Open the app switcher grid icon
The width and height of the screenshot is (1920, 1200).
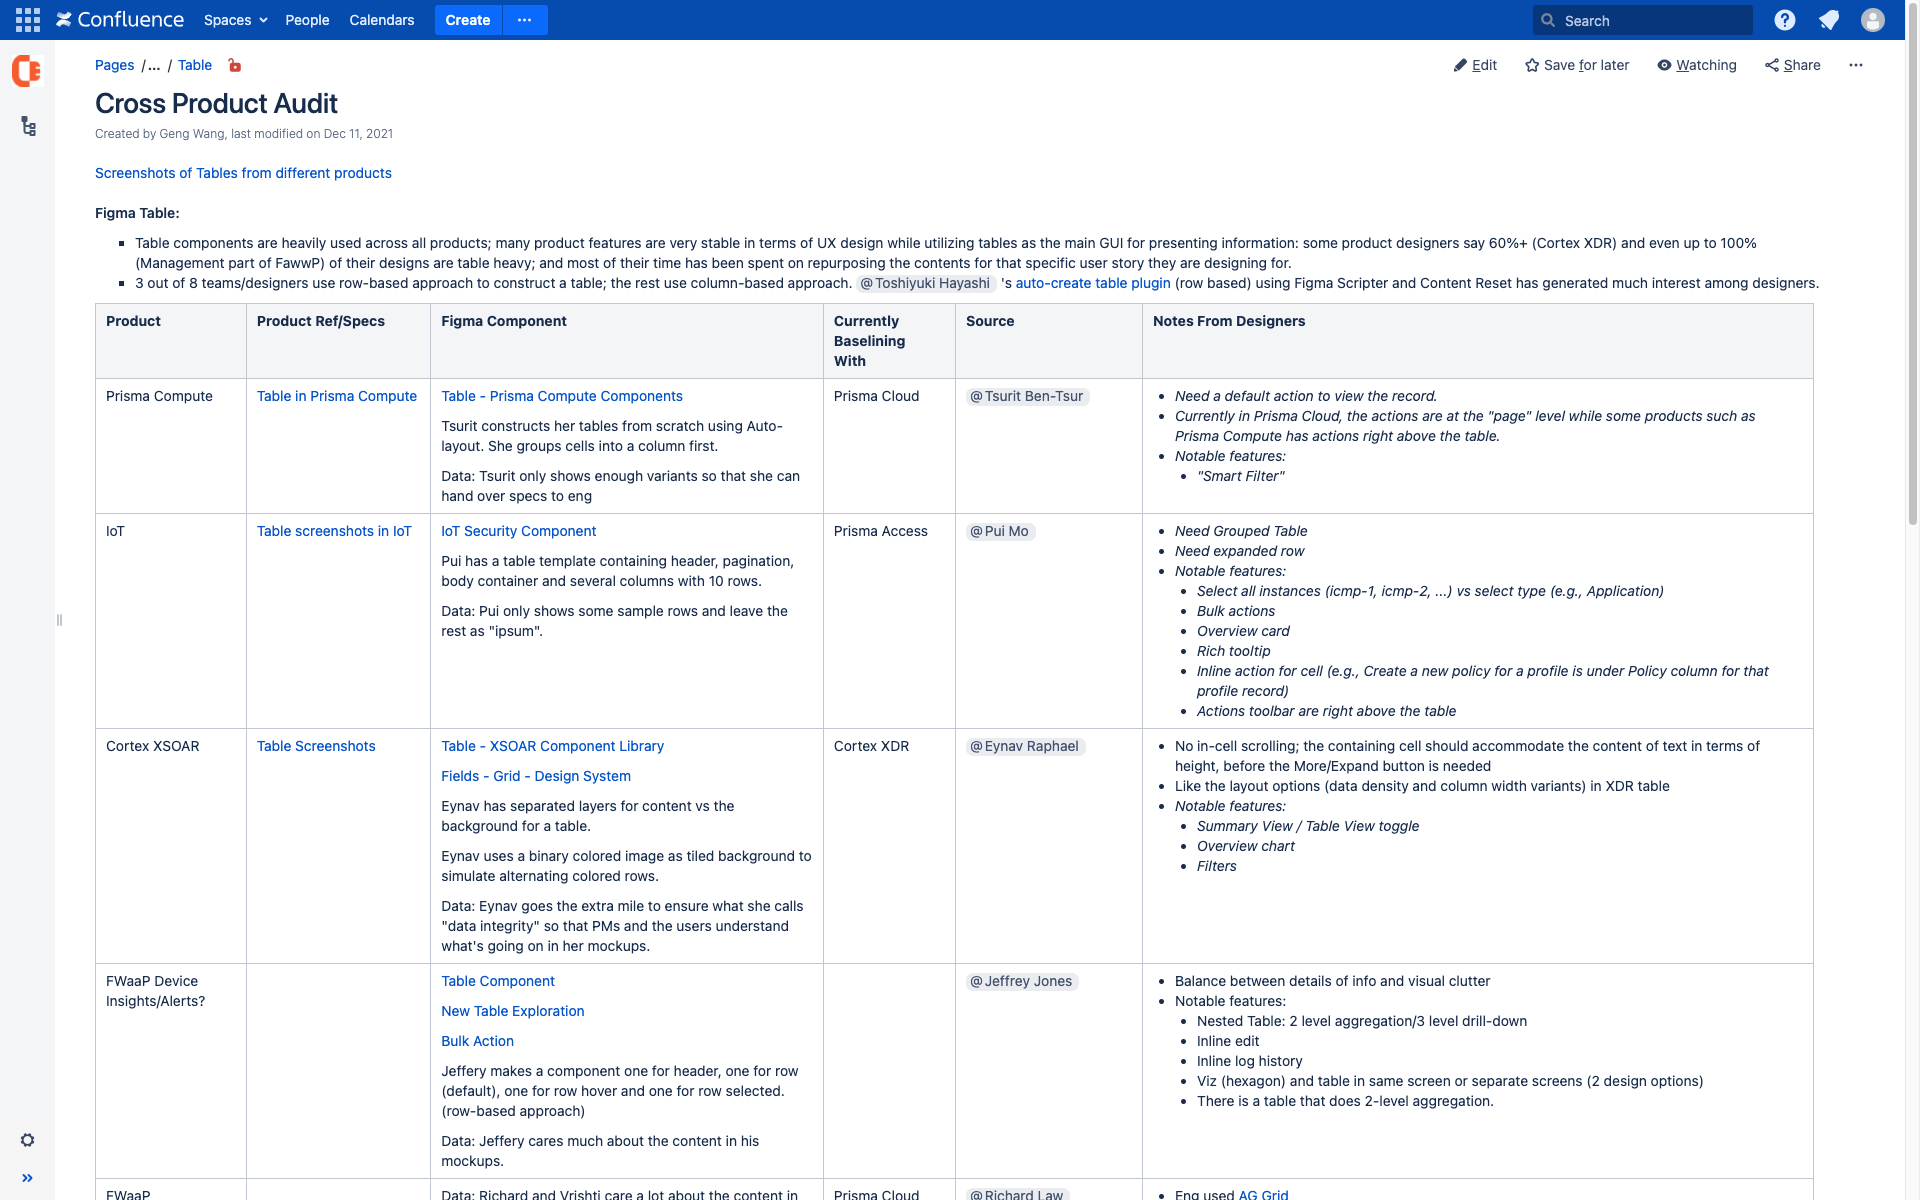point(28,20)
